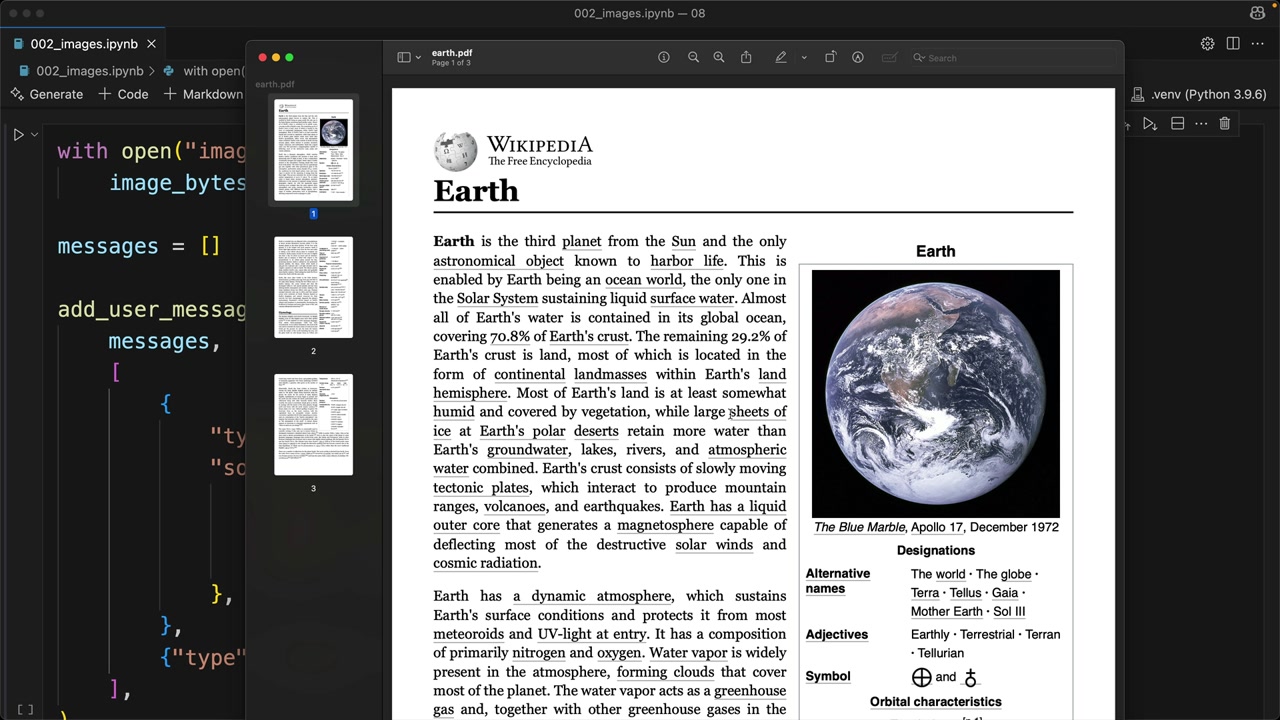Open the Share menu in Preview
The image size is (1280, 720).
tap(746, 58)
